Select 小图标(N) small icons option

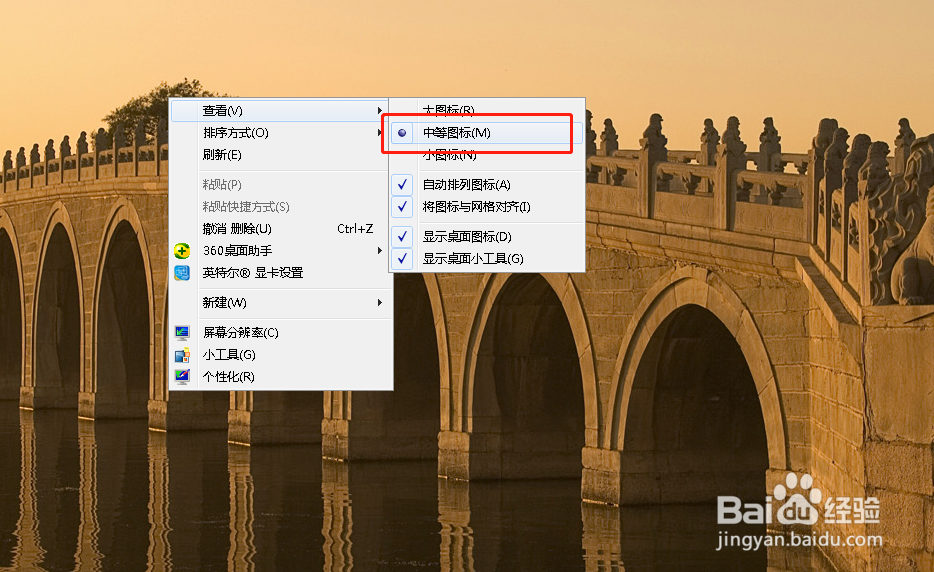click(x=487, y=155)
